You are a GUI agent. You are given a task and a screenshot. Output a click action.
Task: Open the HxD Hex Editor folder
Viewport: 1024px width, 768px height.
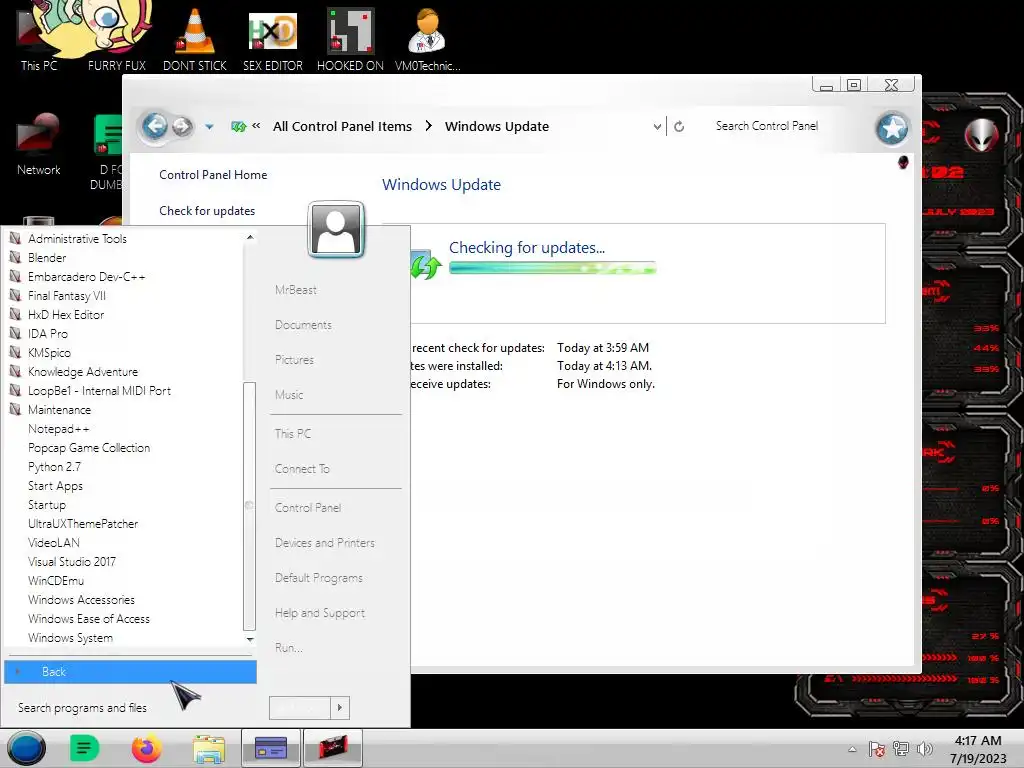click(66, 315)
